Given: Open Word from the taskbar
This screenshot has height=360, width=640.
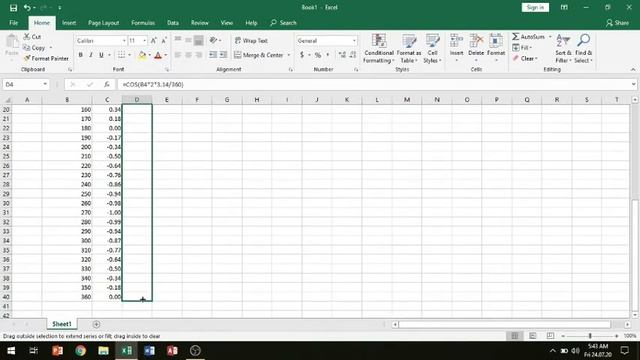Looking at the screenshot, I should (149, 351).
